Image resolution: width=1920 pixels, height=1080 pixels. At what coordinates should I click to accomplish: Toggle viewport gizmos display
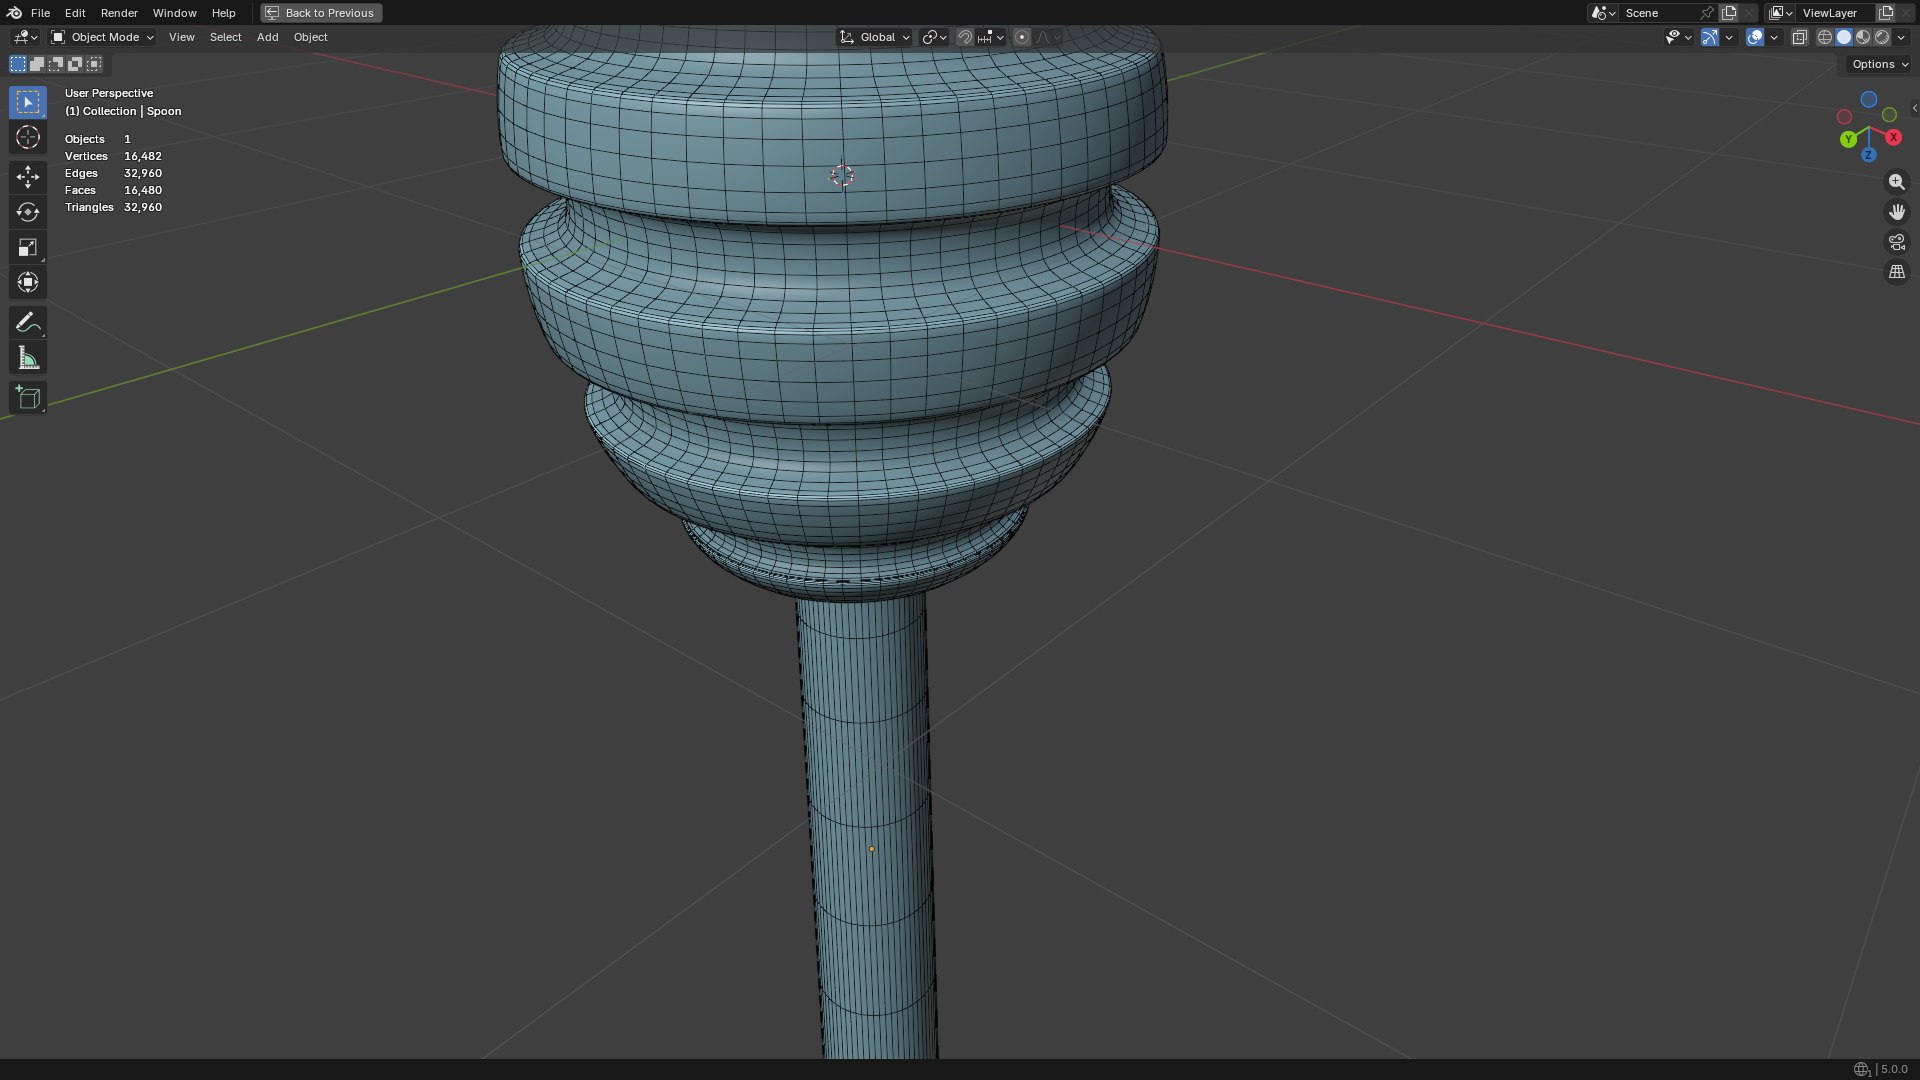click(1710, 37)
